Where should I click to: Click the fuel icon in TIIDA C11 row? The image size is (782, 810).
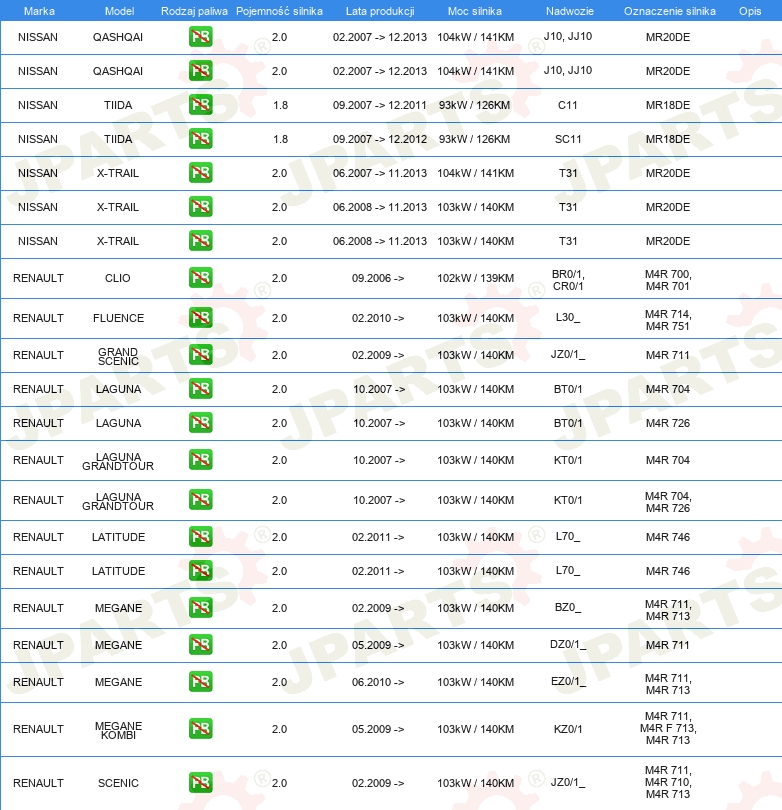(200, 105)
